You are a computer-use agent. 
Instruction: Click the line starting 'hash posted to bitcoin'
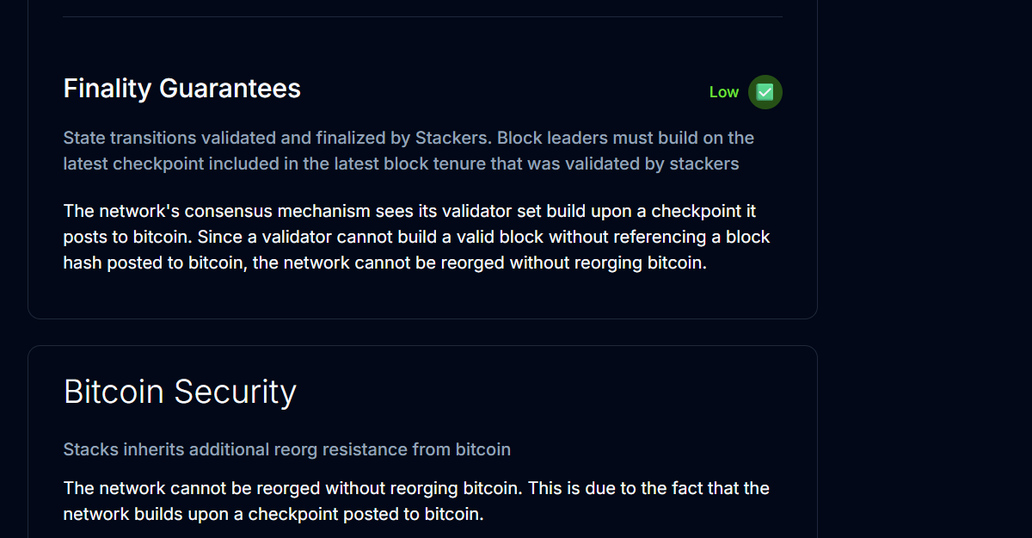385,262
